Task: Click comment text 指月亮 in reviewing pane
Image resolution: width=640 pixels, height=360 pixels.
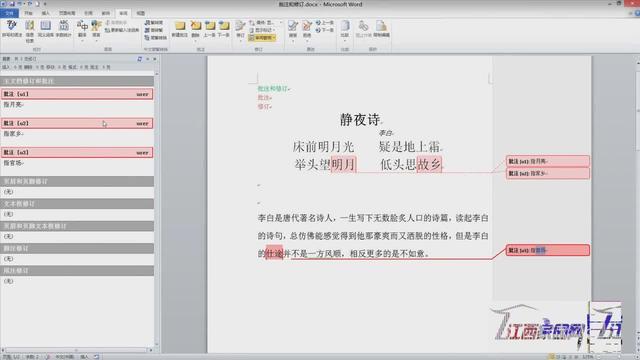Action: coord(13,104)
